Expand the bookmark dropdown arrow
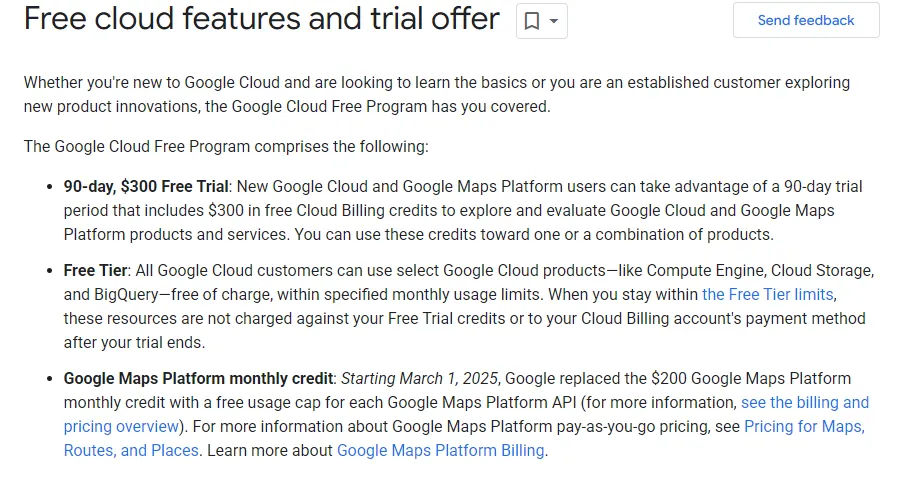The height and width of the screenshot is (480, 902). pos(554,21)
